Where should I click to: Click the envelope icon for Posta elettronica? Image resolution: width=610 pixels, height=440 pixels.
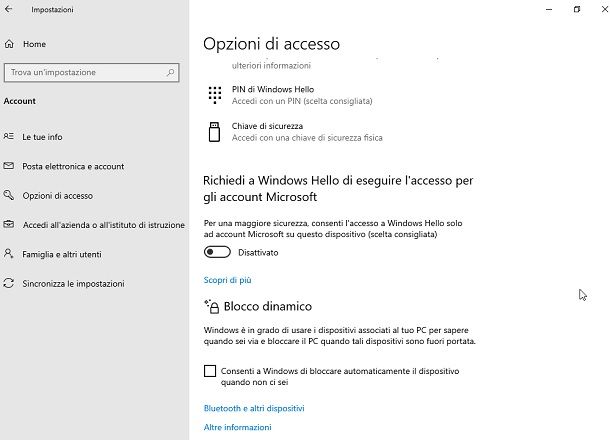[9, 166]
